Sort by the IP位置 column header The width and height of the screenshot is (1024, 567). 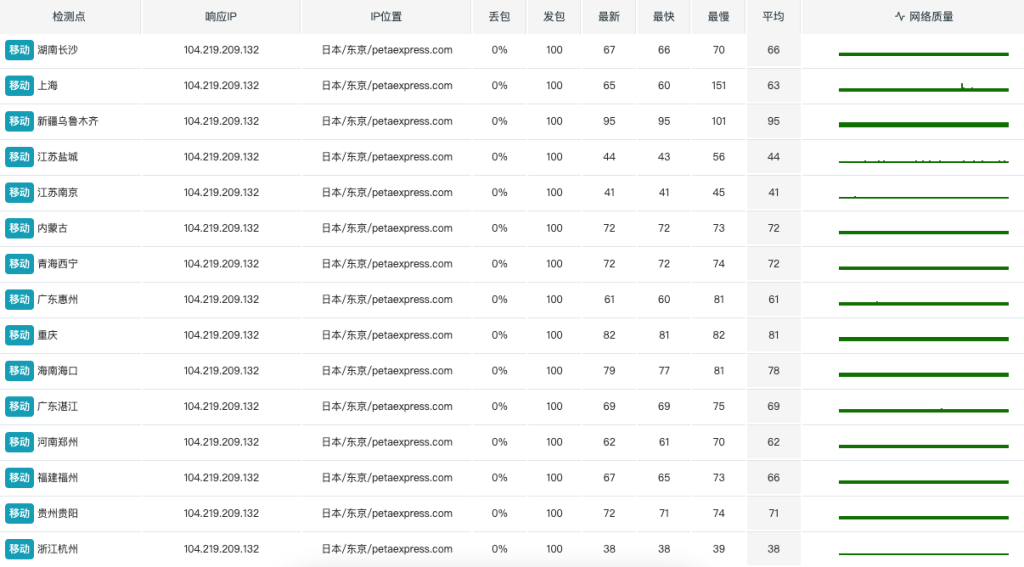coord(386,16)
